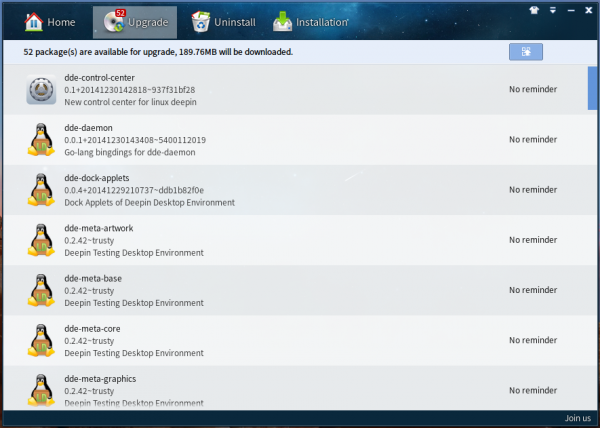Click version 0.0.1+20141230143408~5400112019
Image resolution: width=600 pixels, height=428 pixels.
135,140
